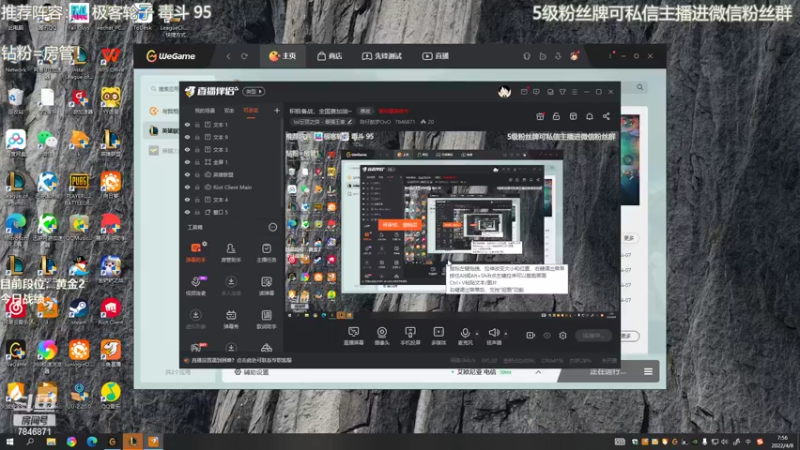Add a new scene with plus button
The image size is (800, 450).
click(x=277, y=110)
